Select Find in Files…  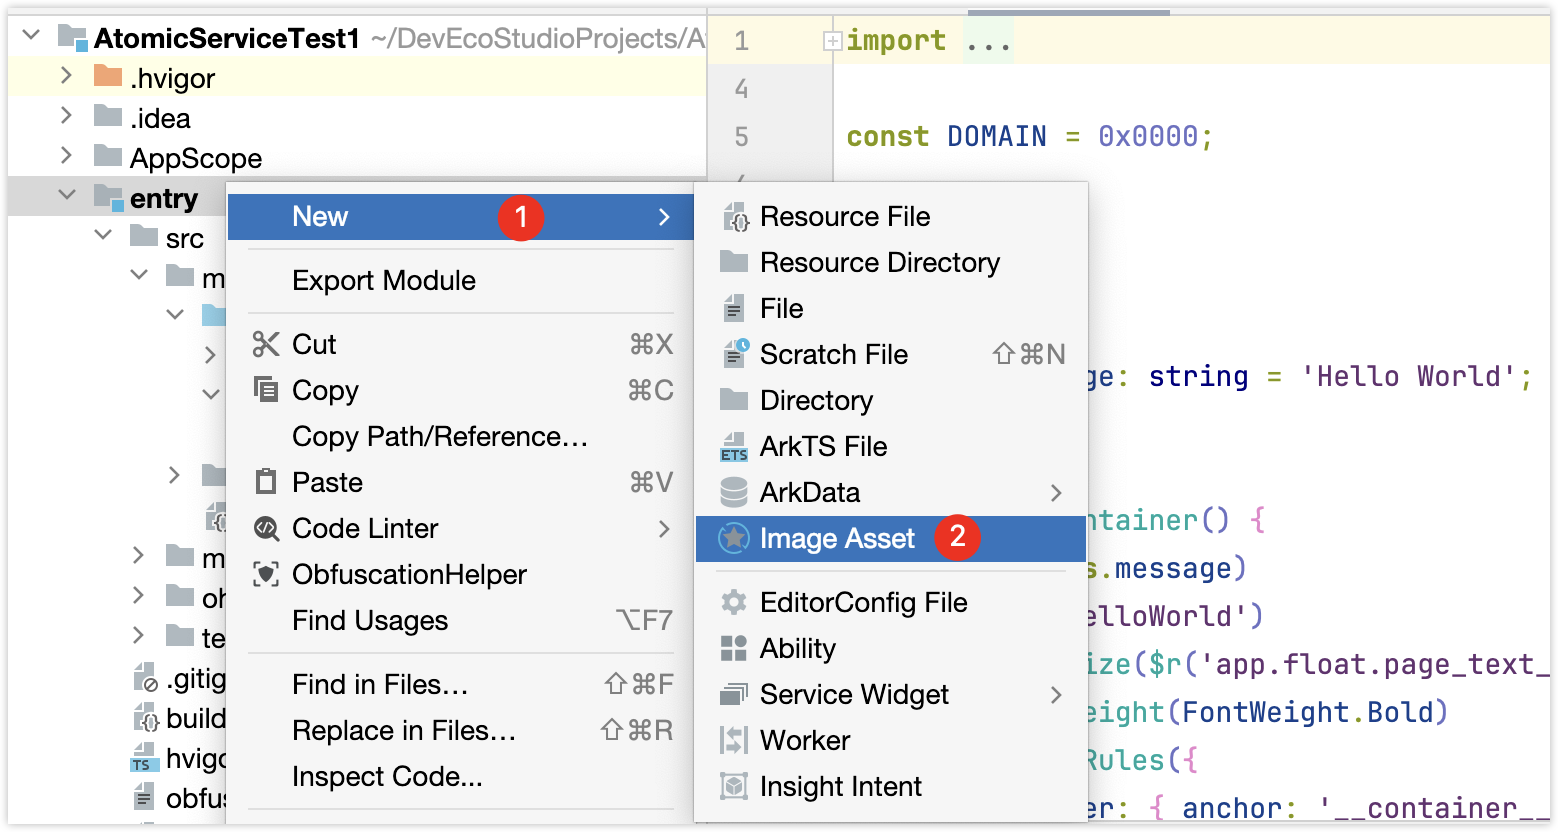[x=461, y=684]
